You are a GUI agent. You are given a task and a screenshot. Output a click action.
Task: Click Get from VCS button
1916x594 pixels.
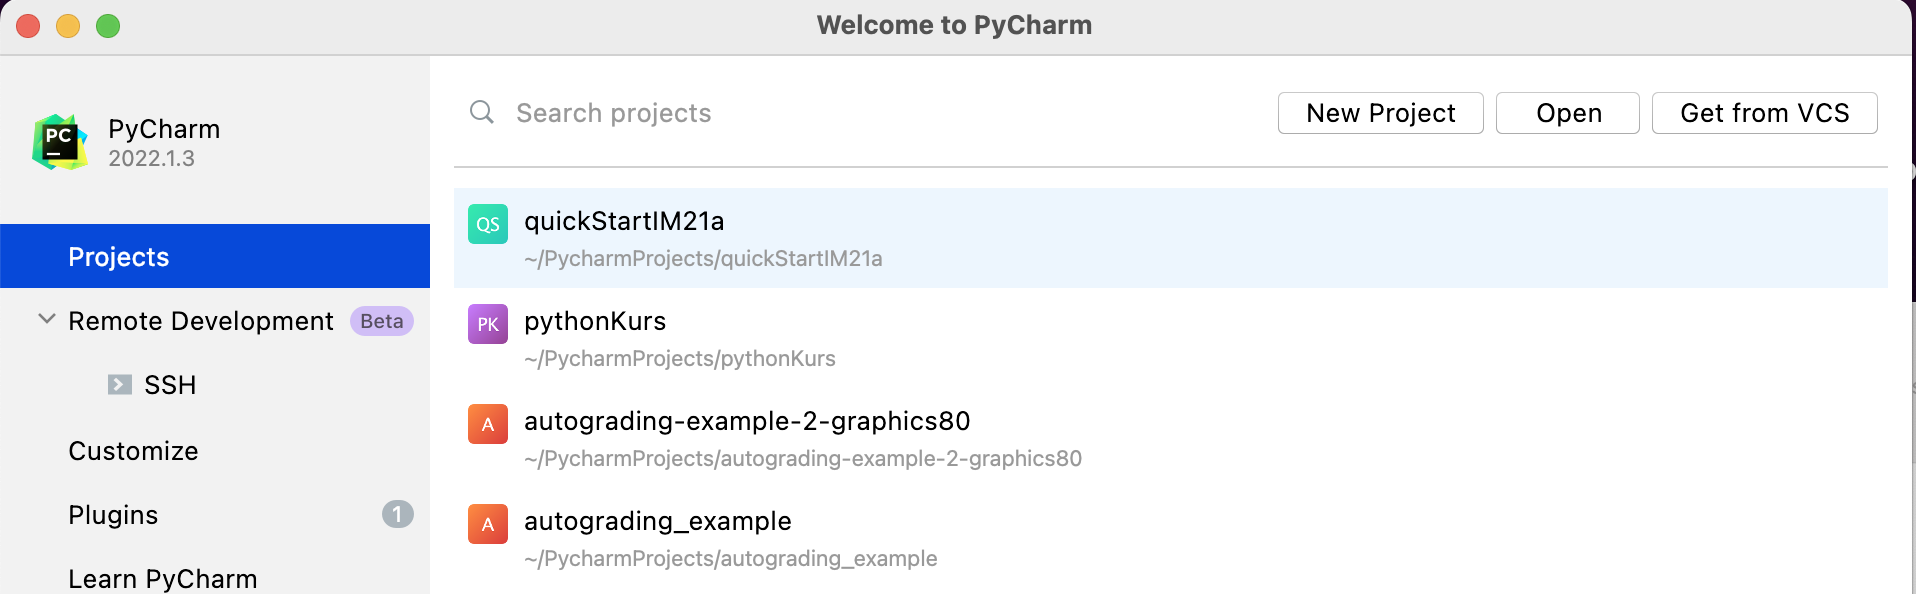1764,113
